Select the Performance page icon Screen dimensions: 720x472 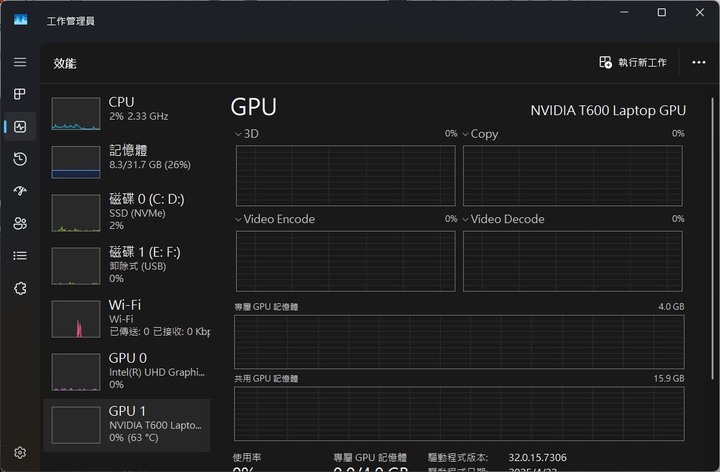[20, 126]
